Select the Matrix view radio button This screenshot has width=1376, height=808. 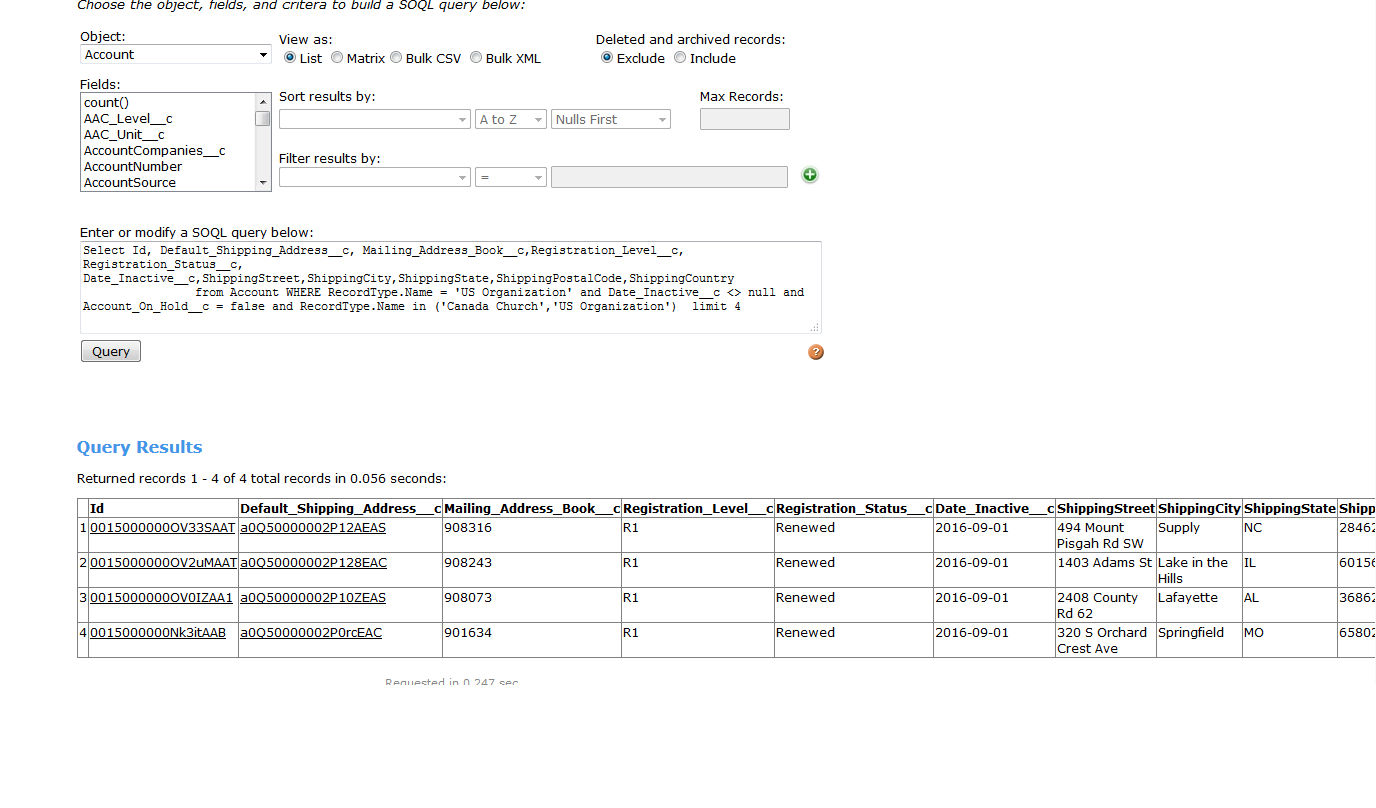(337, 58)
